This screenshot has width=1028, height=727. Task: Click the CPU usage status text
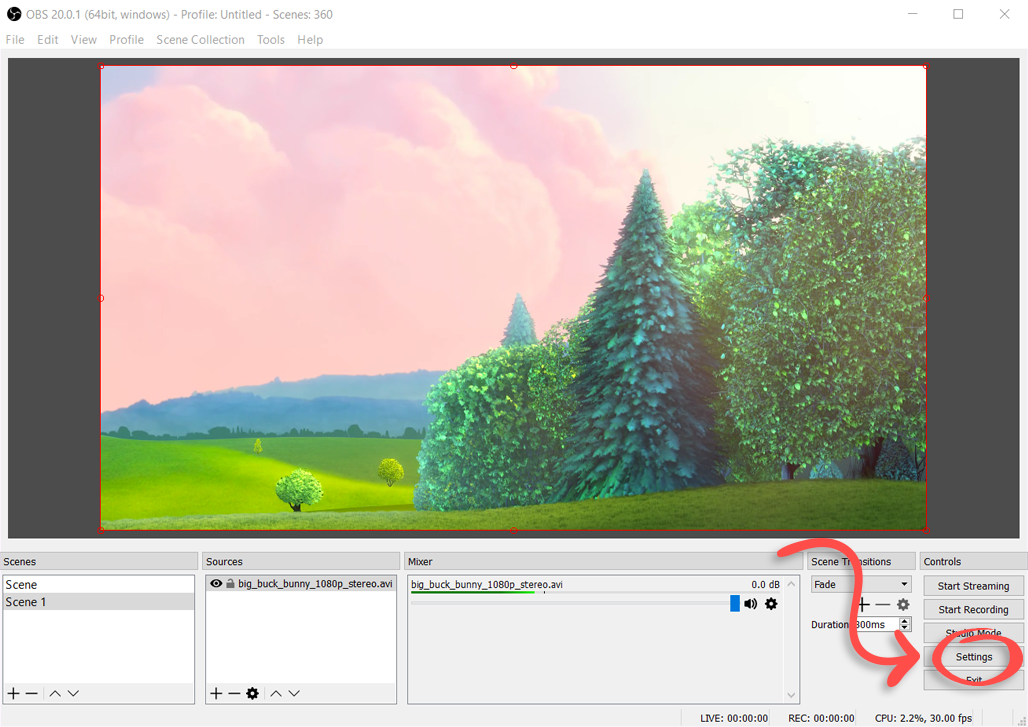(x=923, y=718)
